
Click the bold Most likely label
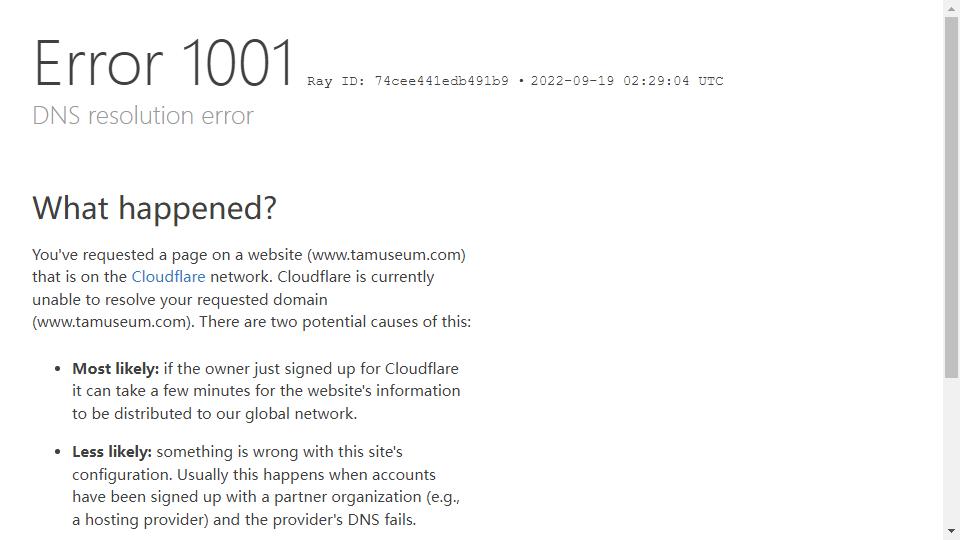tap(116, 369)
